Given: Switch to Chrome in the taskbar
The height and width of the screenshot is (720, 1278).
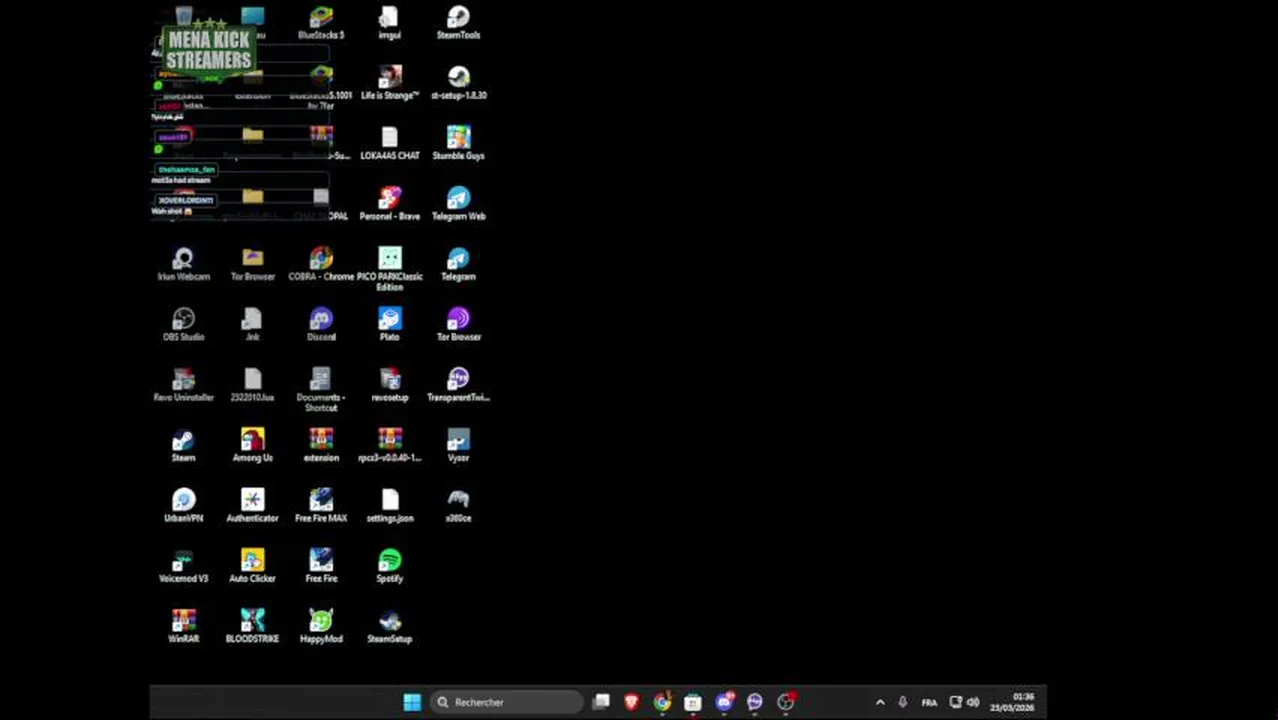Looking at the screenshot, I should (x=662, y=702).
